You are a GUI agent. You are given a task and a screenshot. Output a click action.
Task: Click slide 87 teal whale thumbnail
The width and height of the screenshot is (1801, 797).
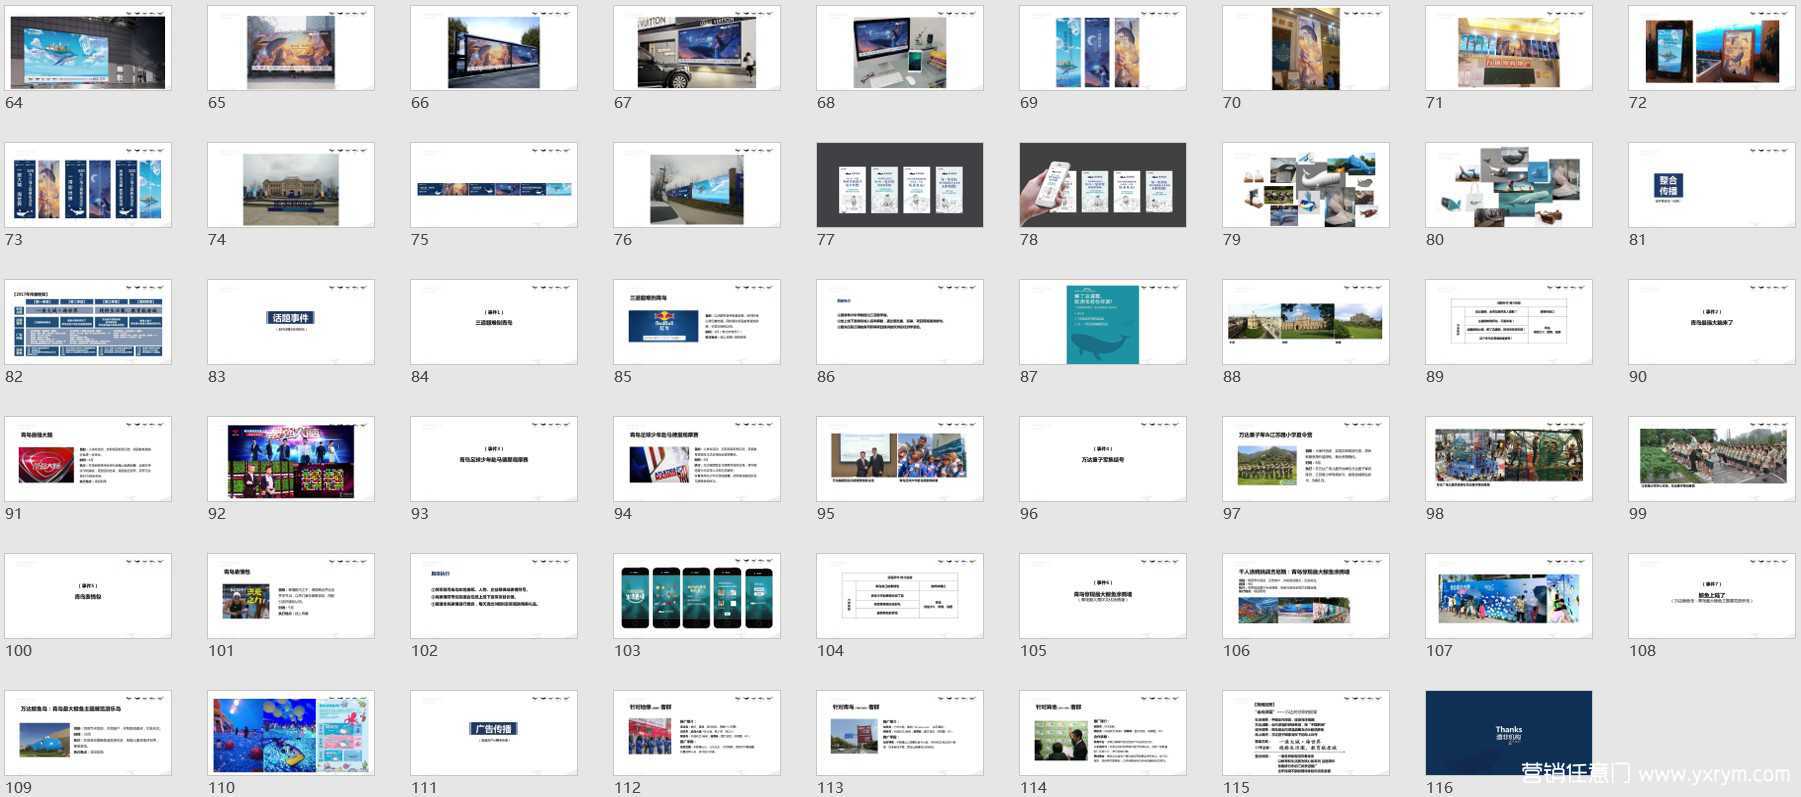coord(1103,322)
